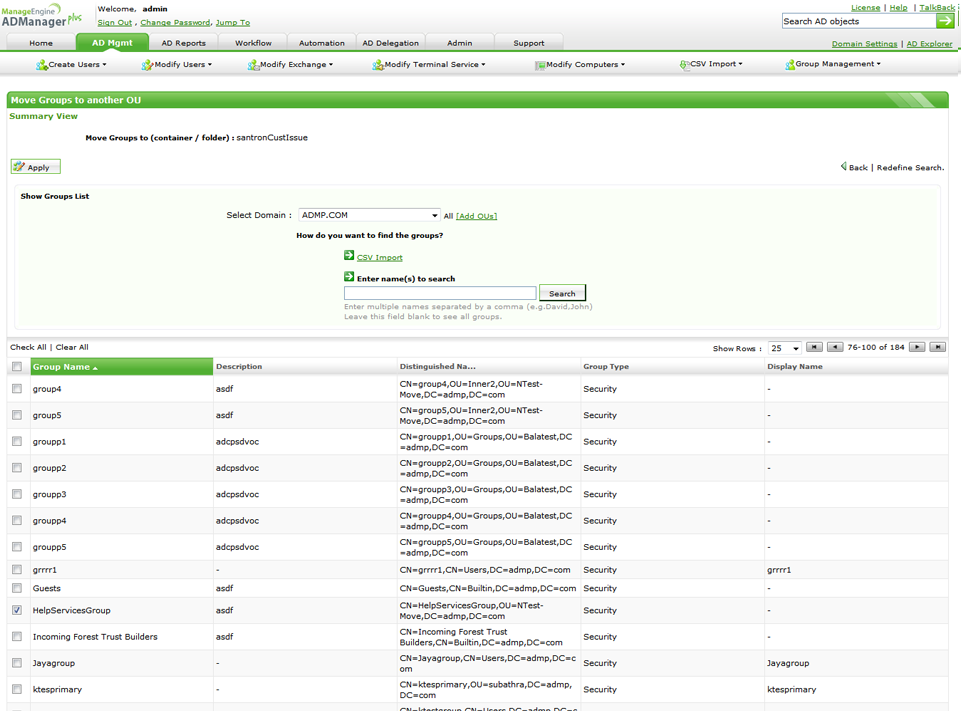Click the Apply button

[x=36, y=167]
